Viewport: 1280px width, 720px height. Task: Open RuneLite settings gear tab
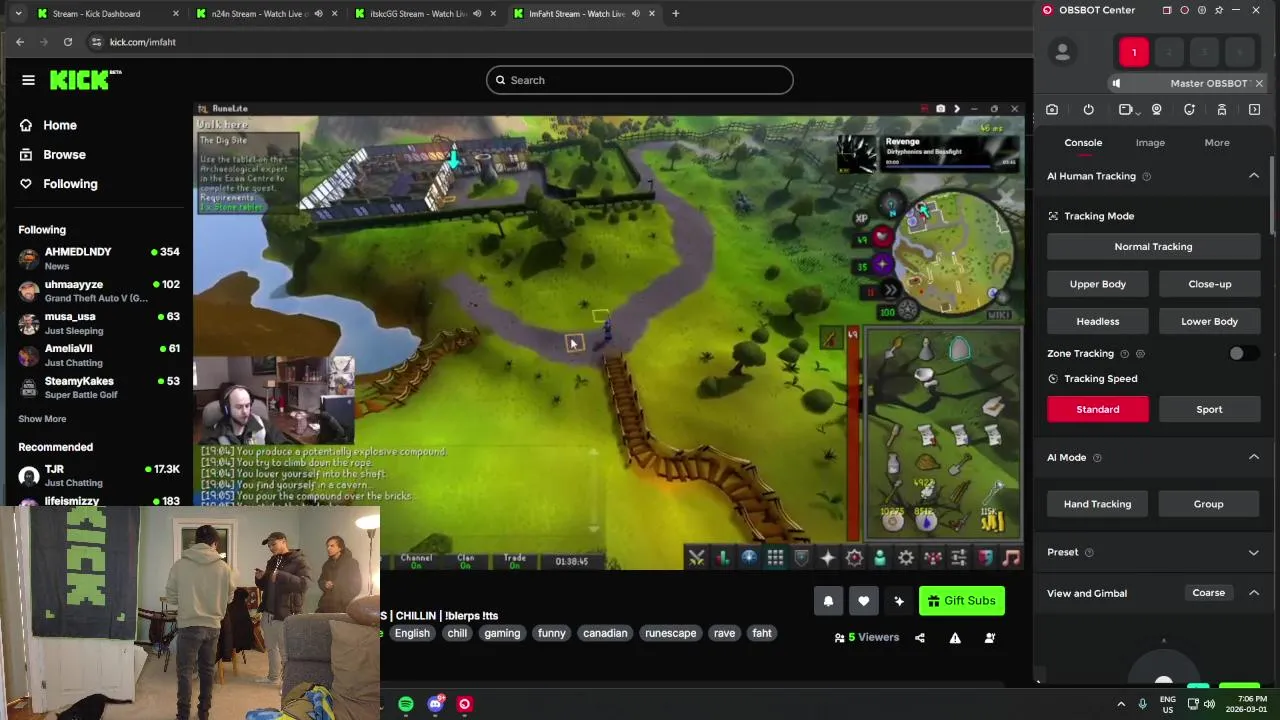click(x=906, y=558)
